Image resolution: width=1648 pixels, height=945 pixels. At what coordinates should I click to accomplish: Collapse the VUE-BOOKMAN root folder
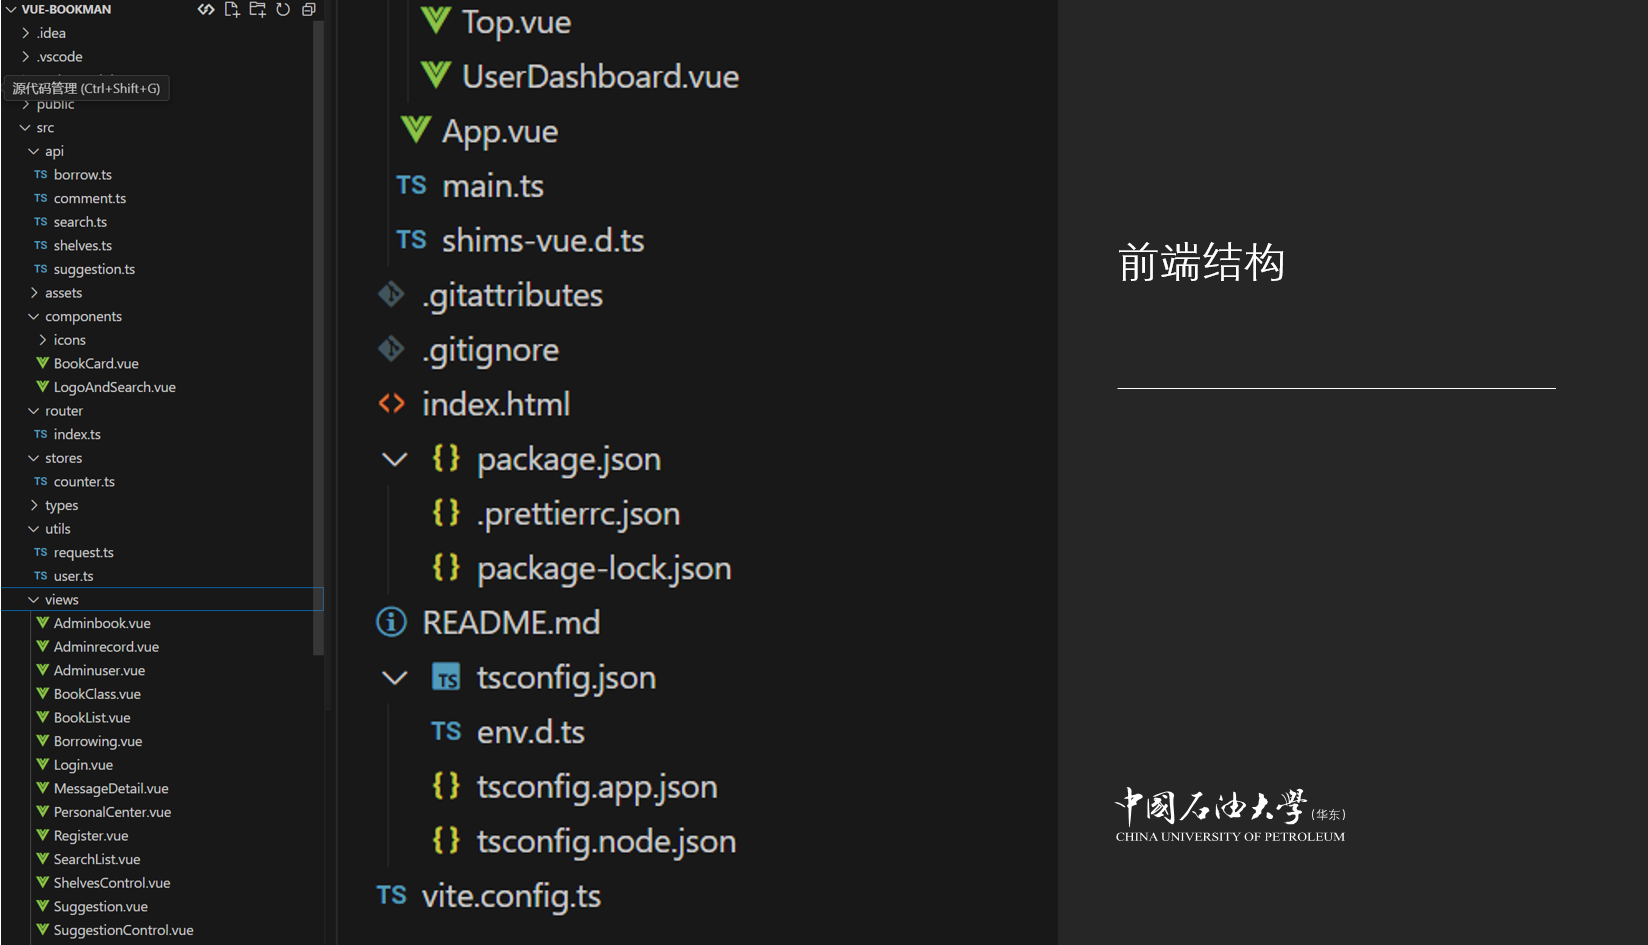point(11,9)
